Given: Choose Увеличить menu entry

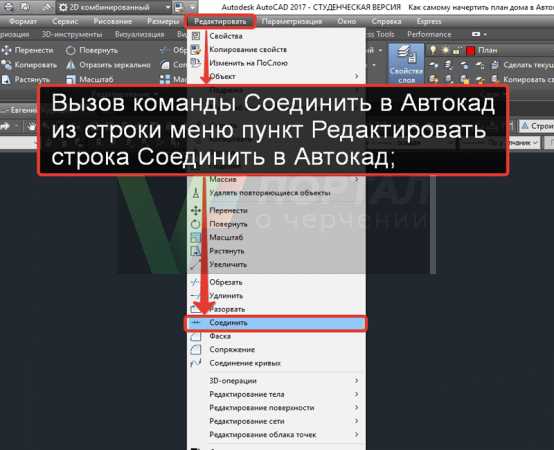Looking at the screenshot, I should [276, 265].
